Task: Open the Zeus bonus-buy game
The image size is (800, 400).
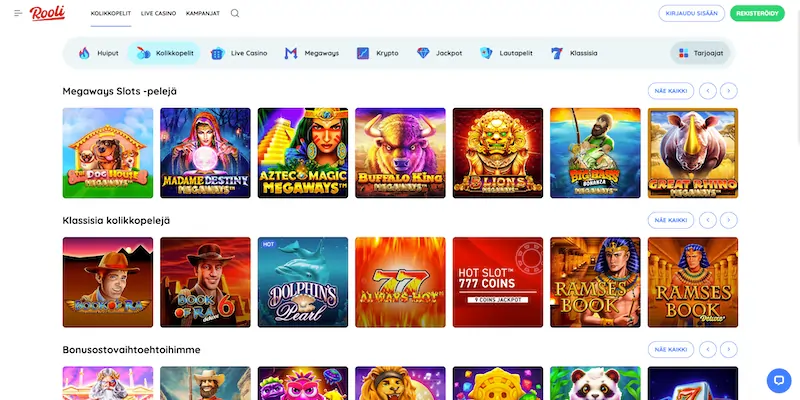Action: pyautogui.click(x=108, y=383)
